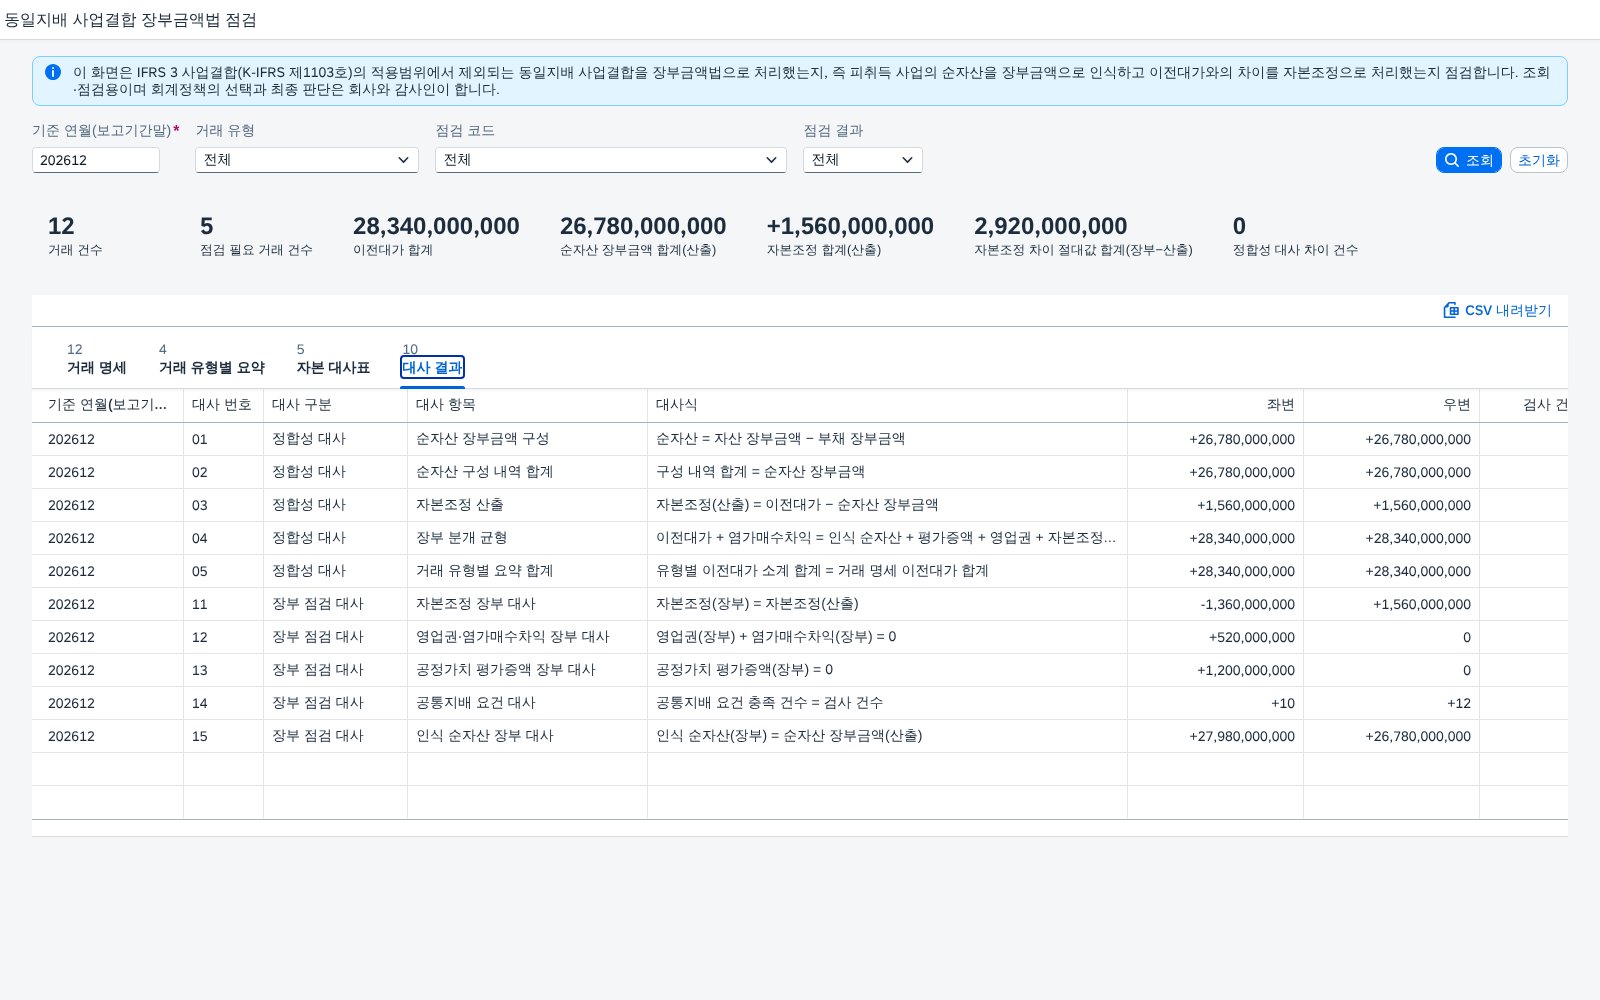The width and height of the screenshot is (1600, 1000).
Task: Click the 점검 필요 거래 건수 KPI
Action: tap(256, 236)
